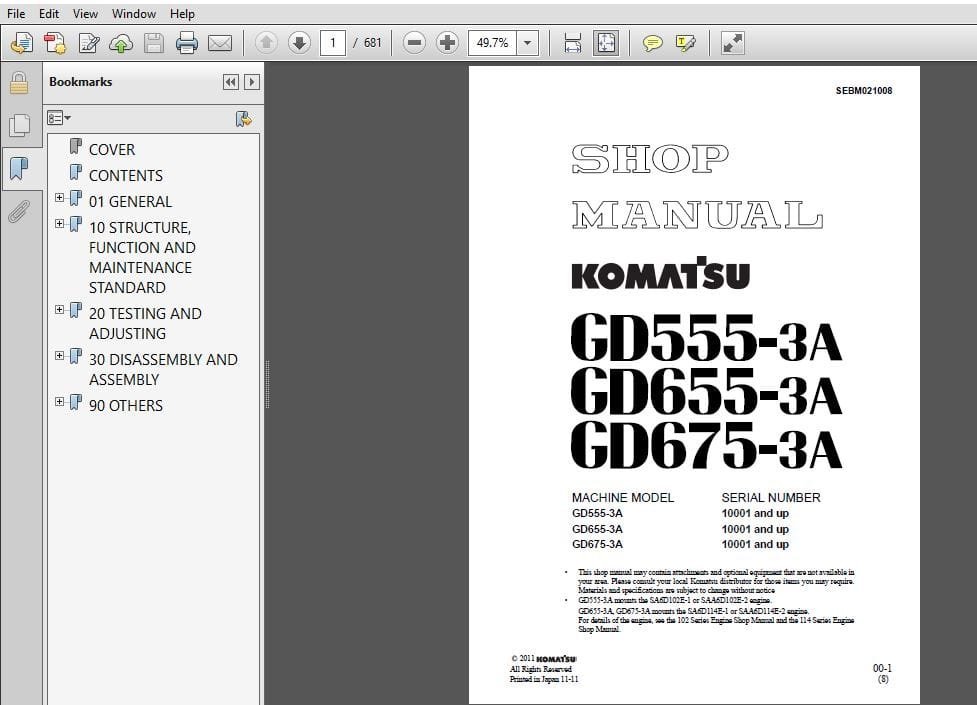This screenshot has height=705, width=977.
Task: Select the COVER bookmark
Action: (x=112, y=150)
